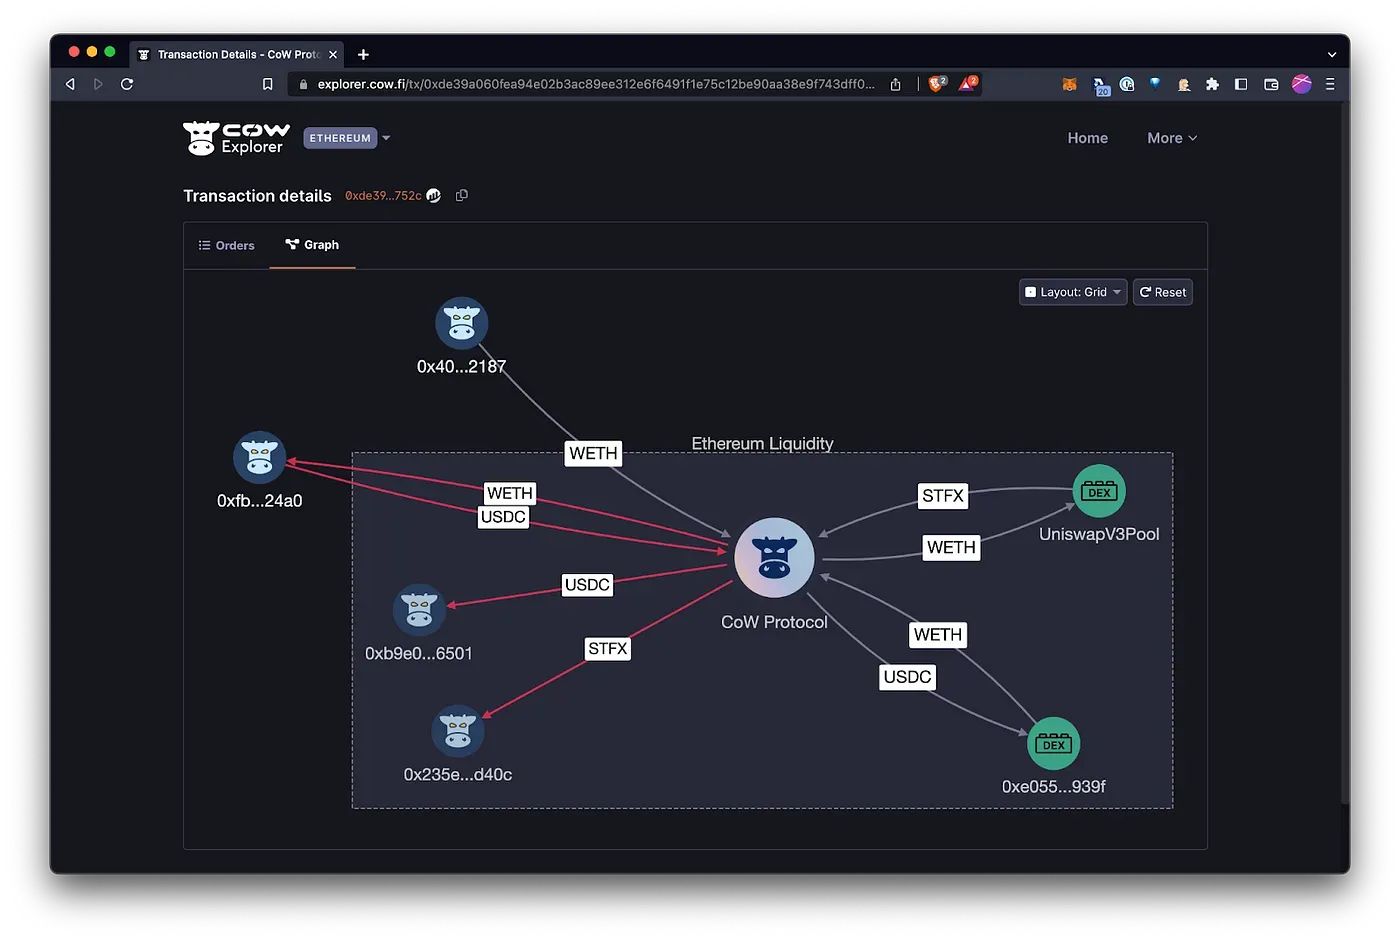
Task: Click the Brave Shields badge icon
Action: [x=935, y=84]
